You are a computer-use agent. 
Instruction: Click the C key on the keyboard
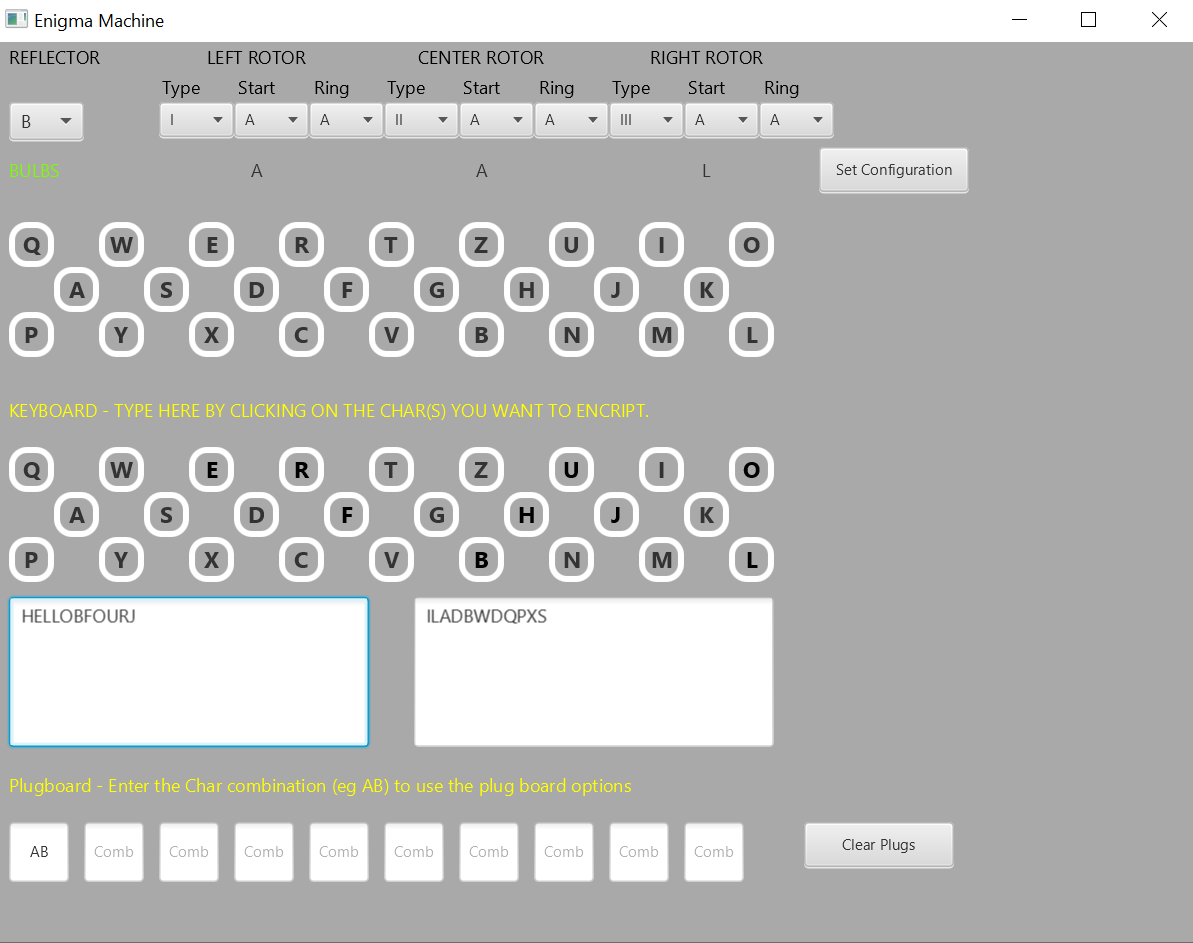[301, 559]
